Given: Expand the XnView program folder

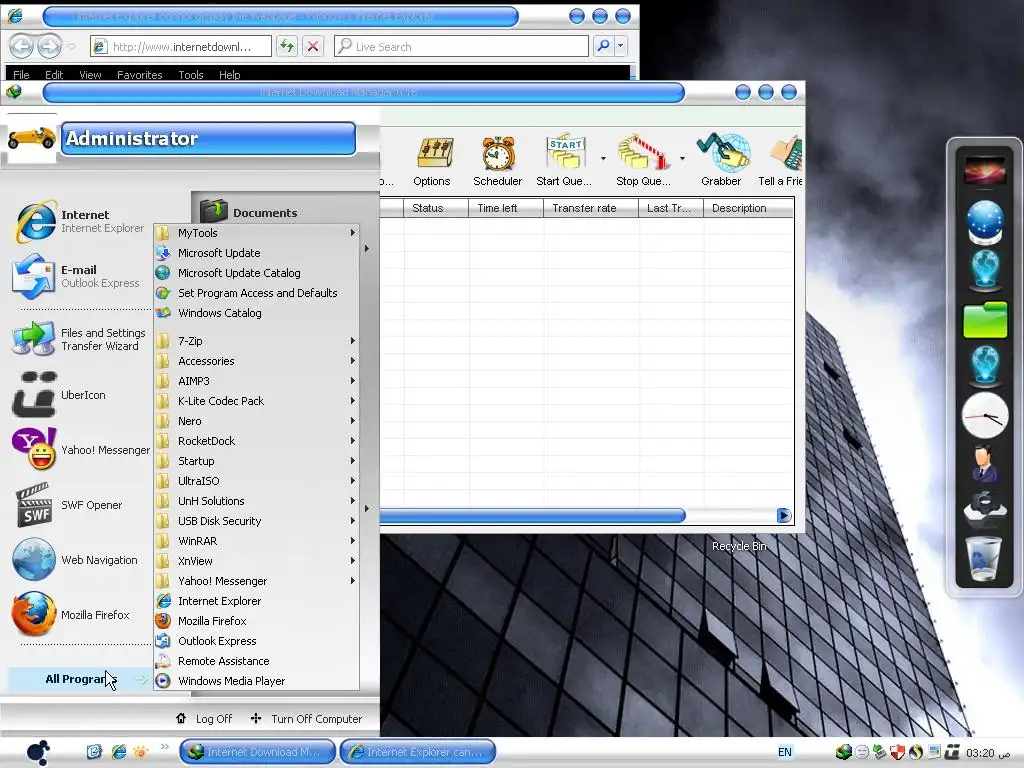Looking at the screenshot, I should [257, 561].
